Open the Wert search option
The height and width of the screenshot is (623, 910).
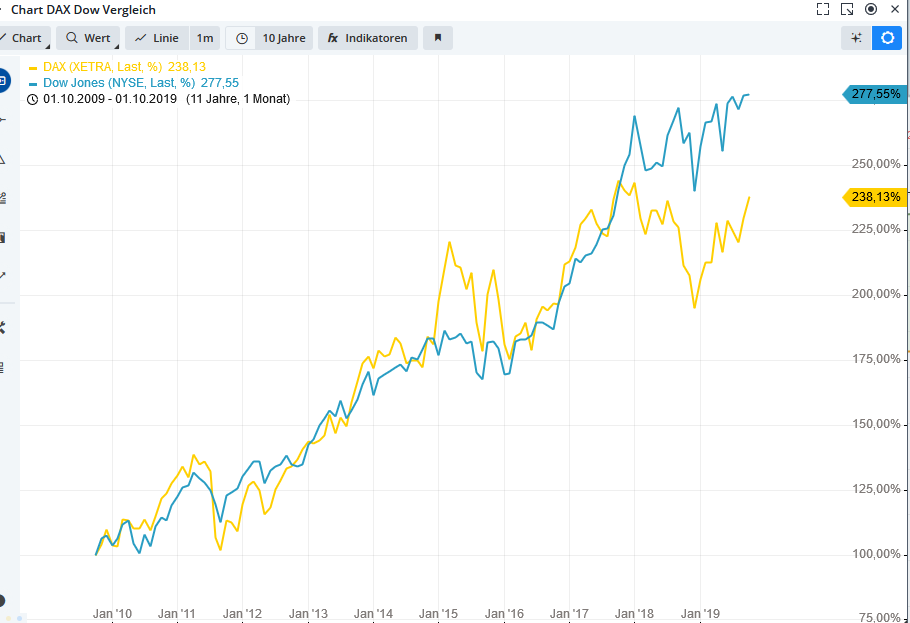[x=87, y=37]
